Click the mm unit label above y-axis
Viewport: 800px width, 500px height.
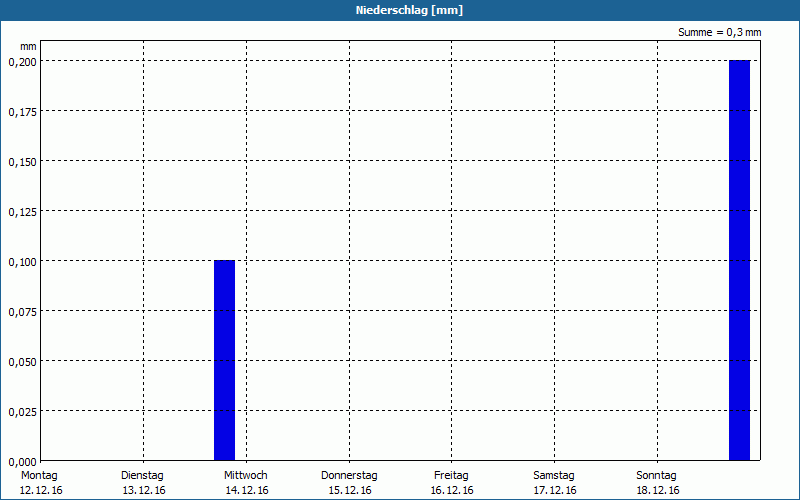28,47
